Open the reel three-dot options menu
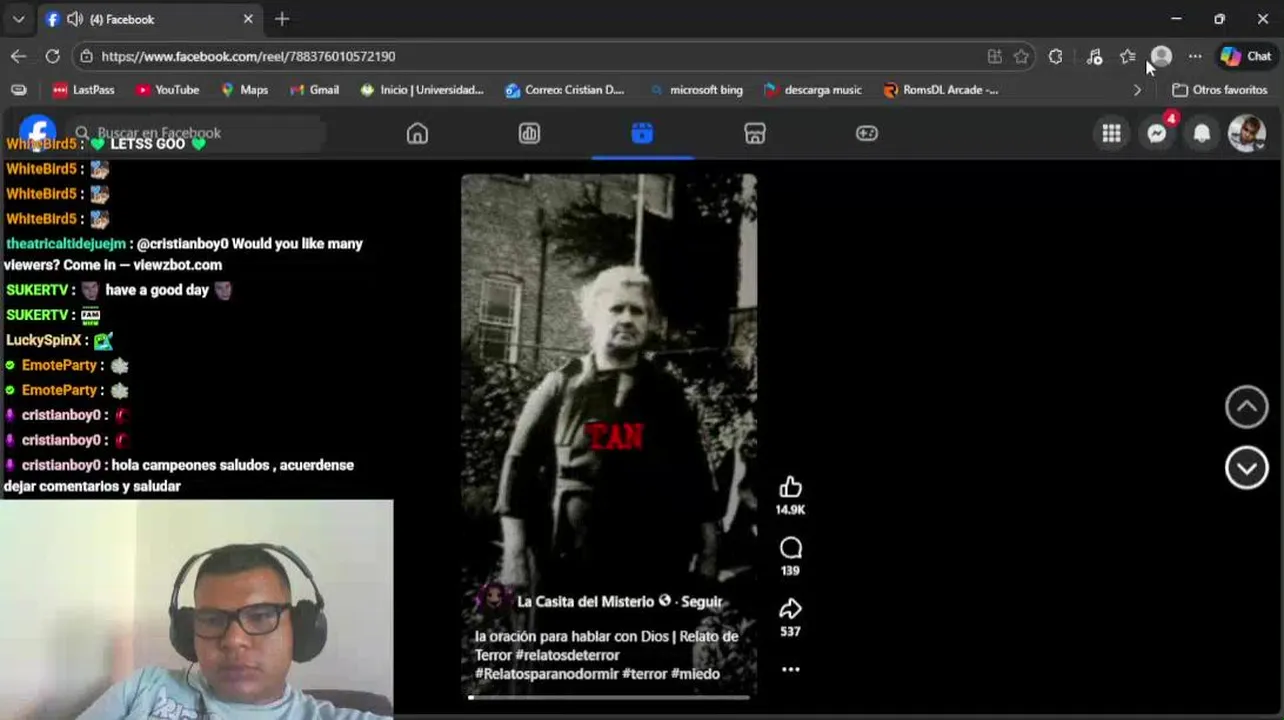This screenshot has width=1284, height=720. [x=790, y=670]
